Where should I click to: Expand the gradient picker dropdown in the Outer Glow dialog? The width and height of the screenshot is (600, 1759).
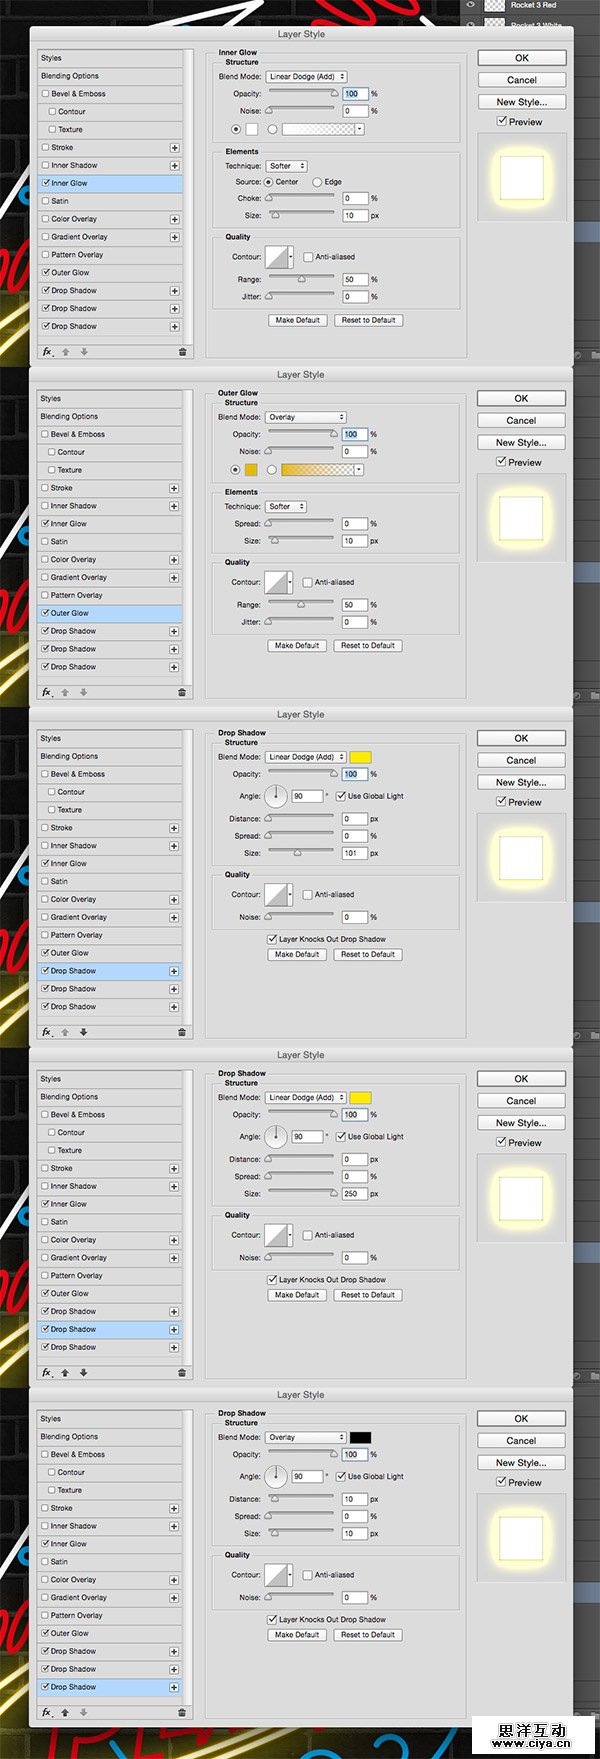click(359, 469)
